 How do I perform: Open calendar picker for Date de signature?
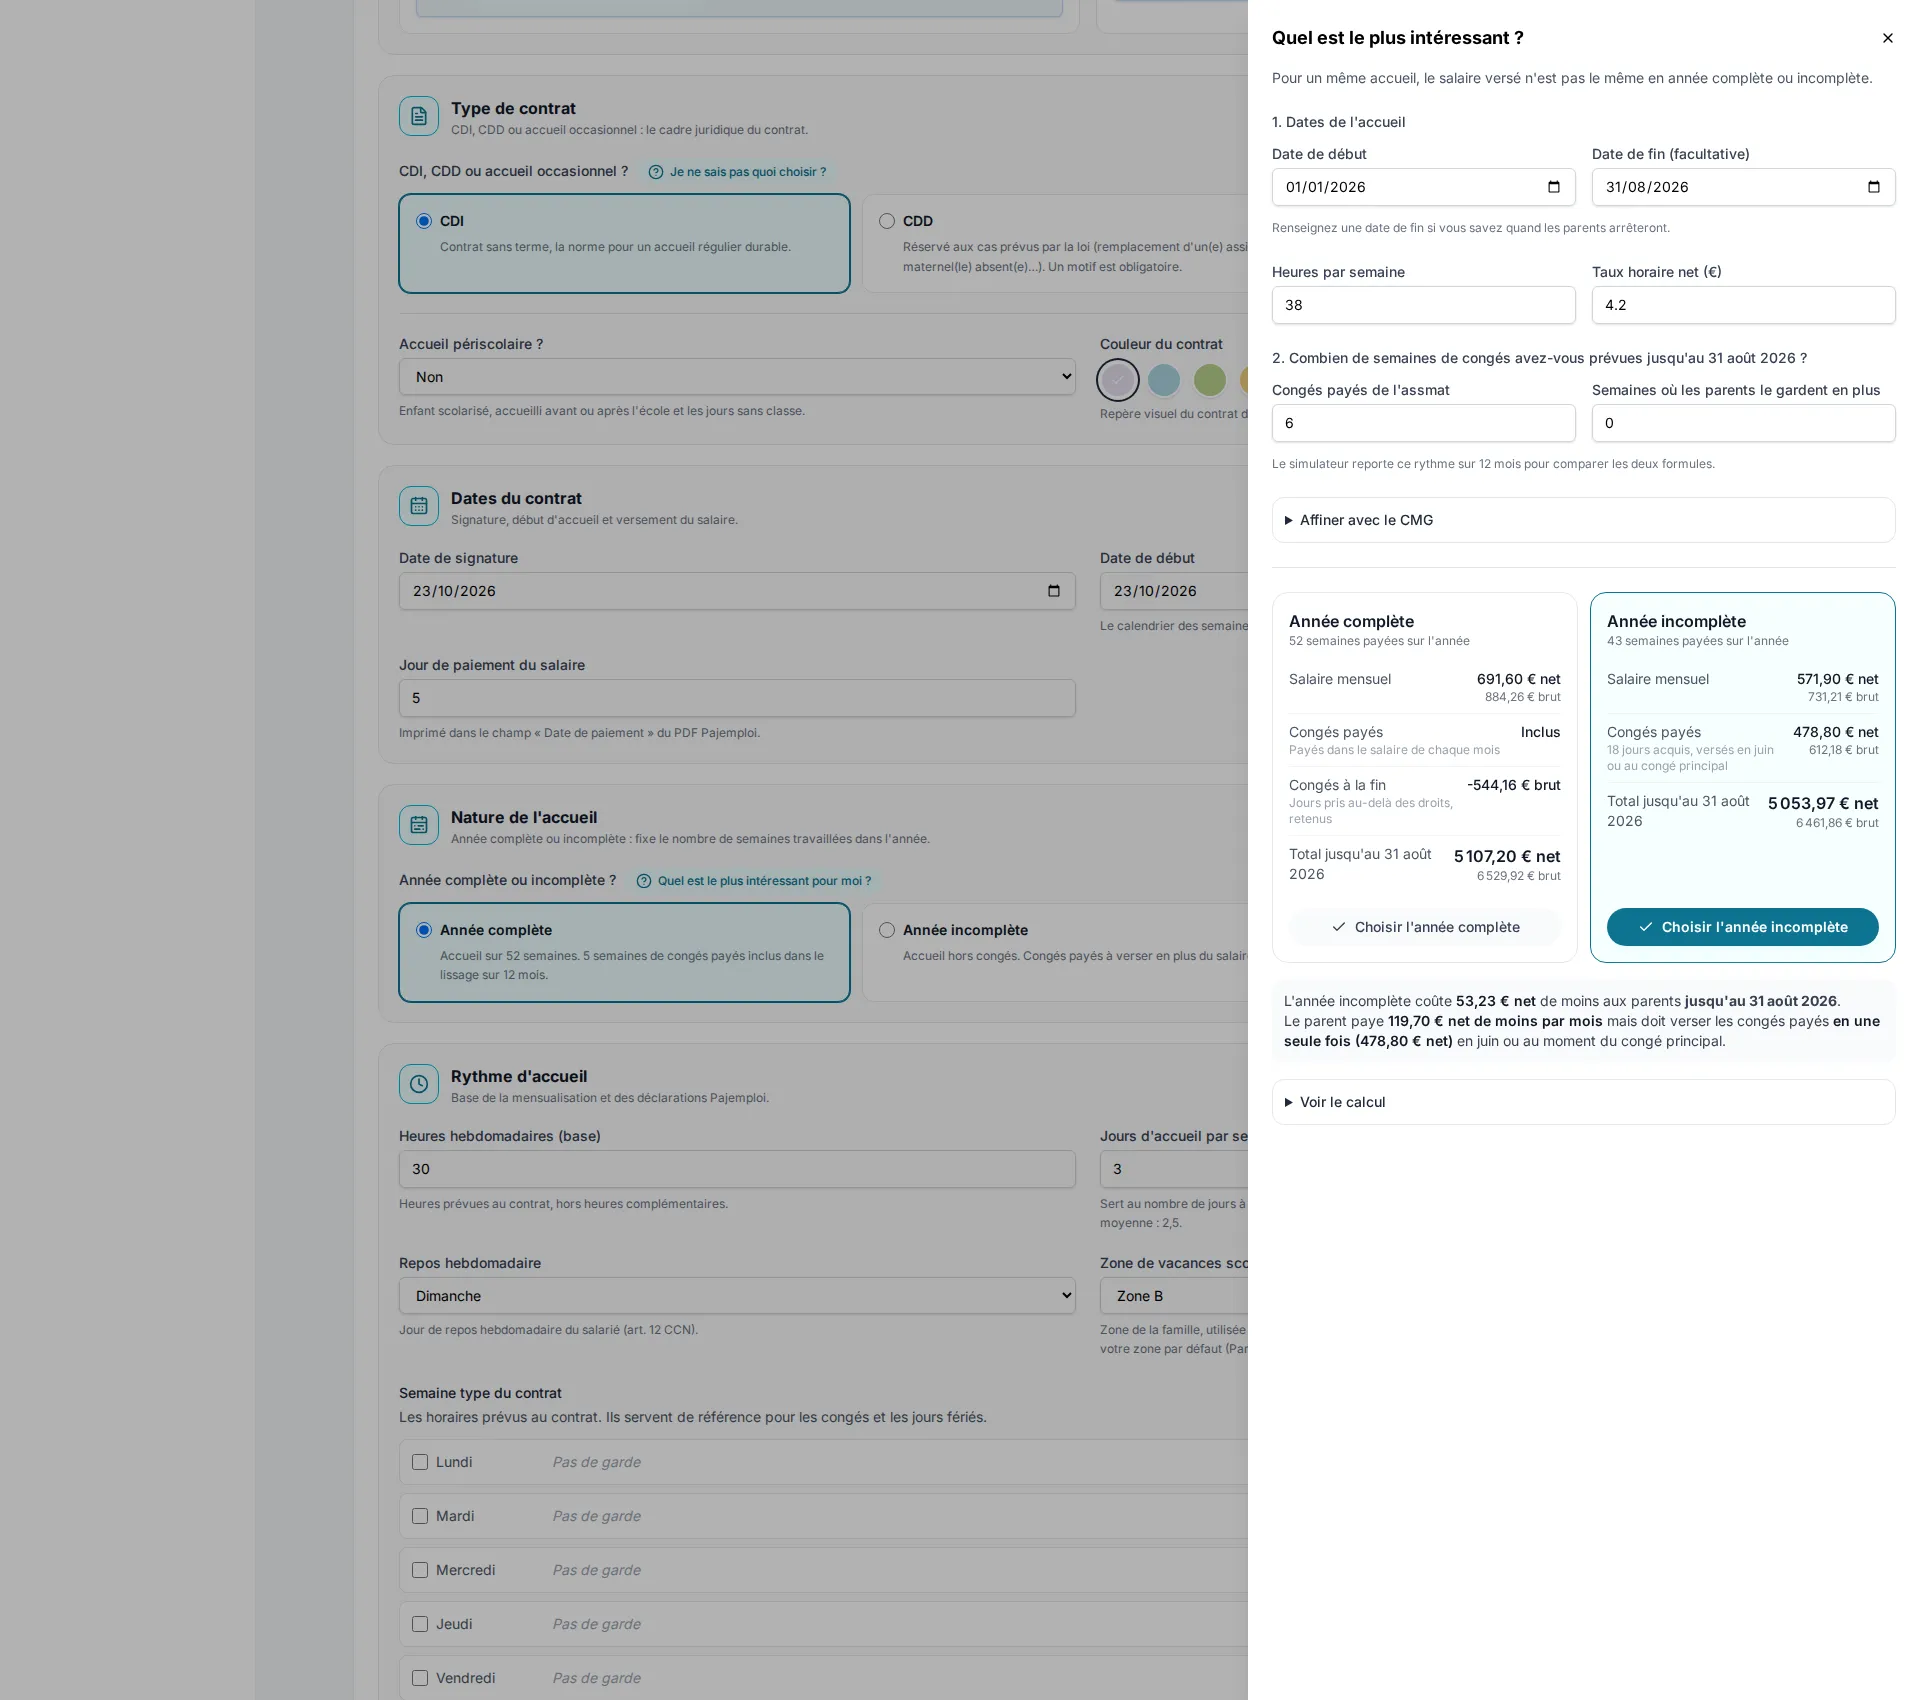(x=1053, y=591)
